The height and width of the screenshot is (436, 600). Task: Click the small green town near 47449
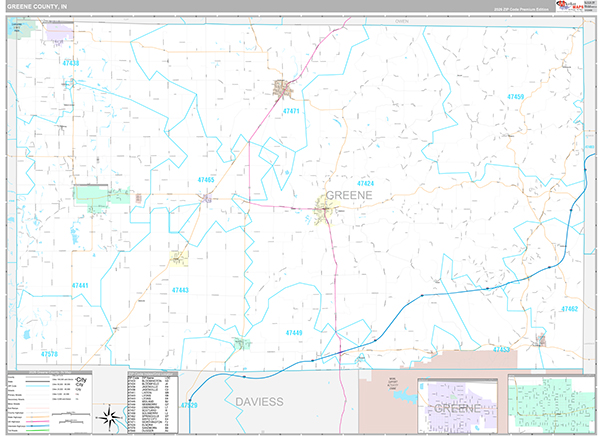point(242,343)
